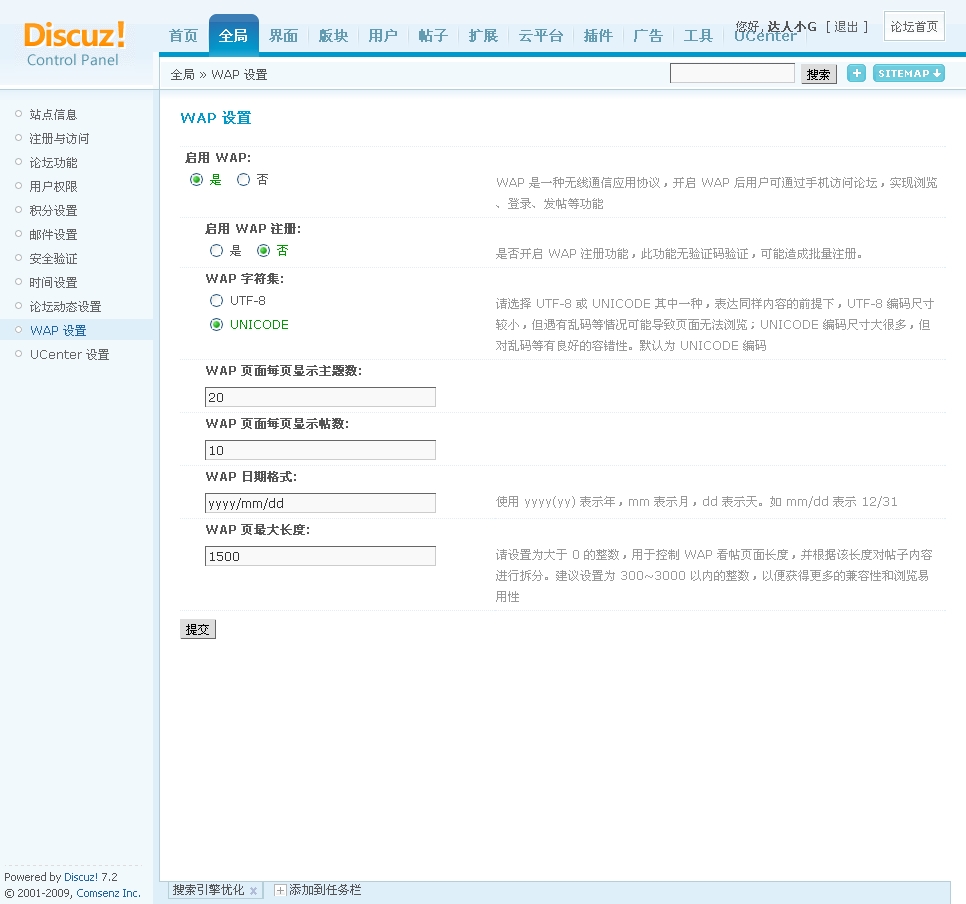This screenshot has width=966, height=904.
Task: Enable WAP registration by selecting 是
Action: 217,251
